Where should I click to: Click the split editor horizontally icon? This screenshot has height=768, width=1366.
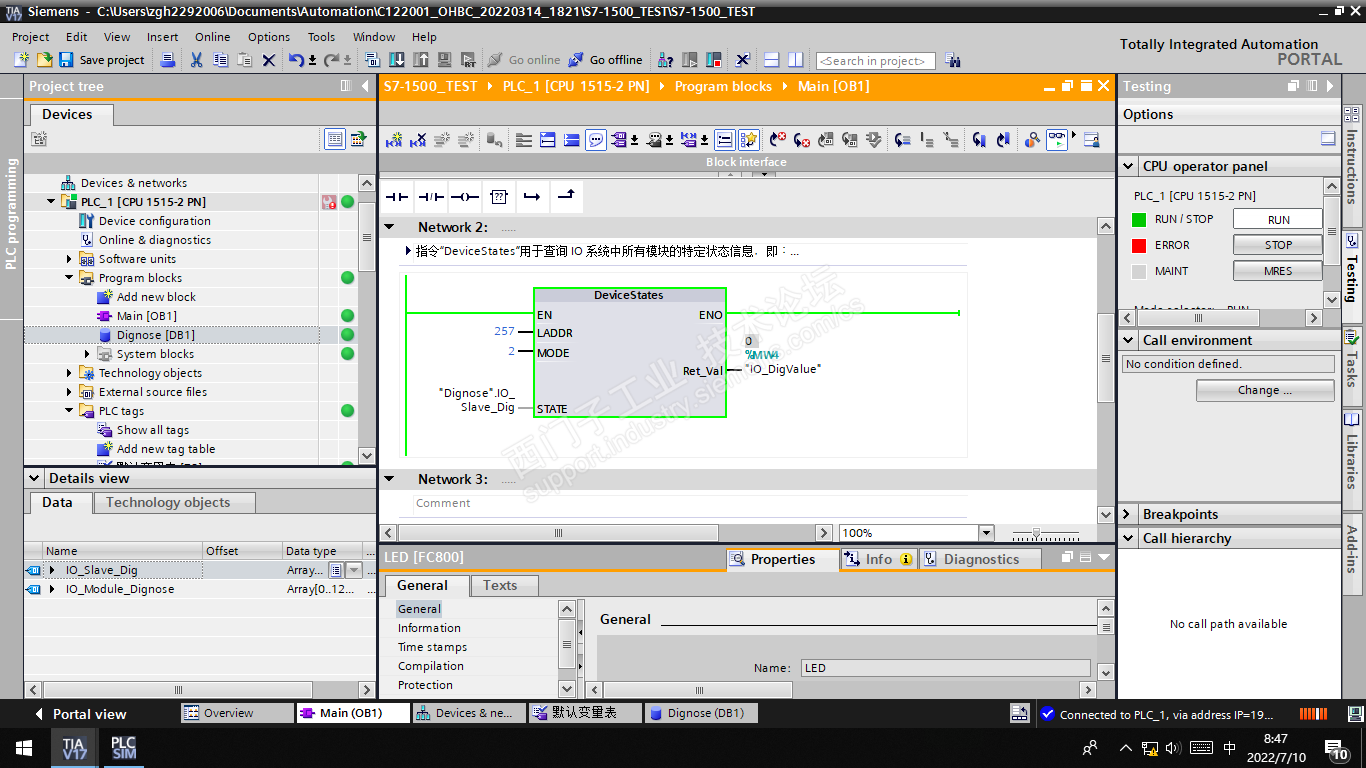coord(771,60)
